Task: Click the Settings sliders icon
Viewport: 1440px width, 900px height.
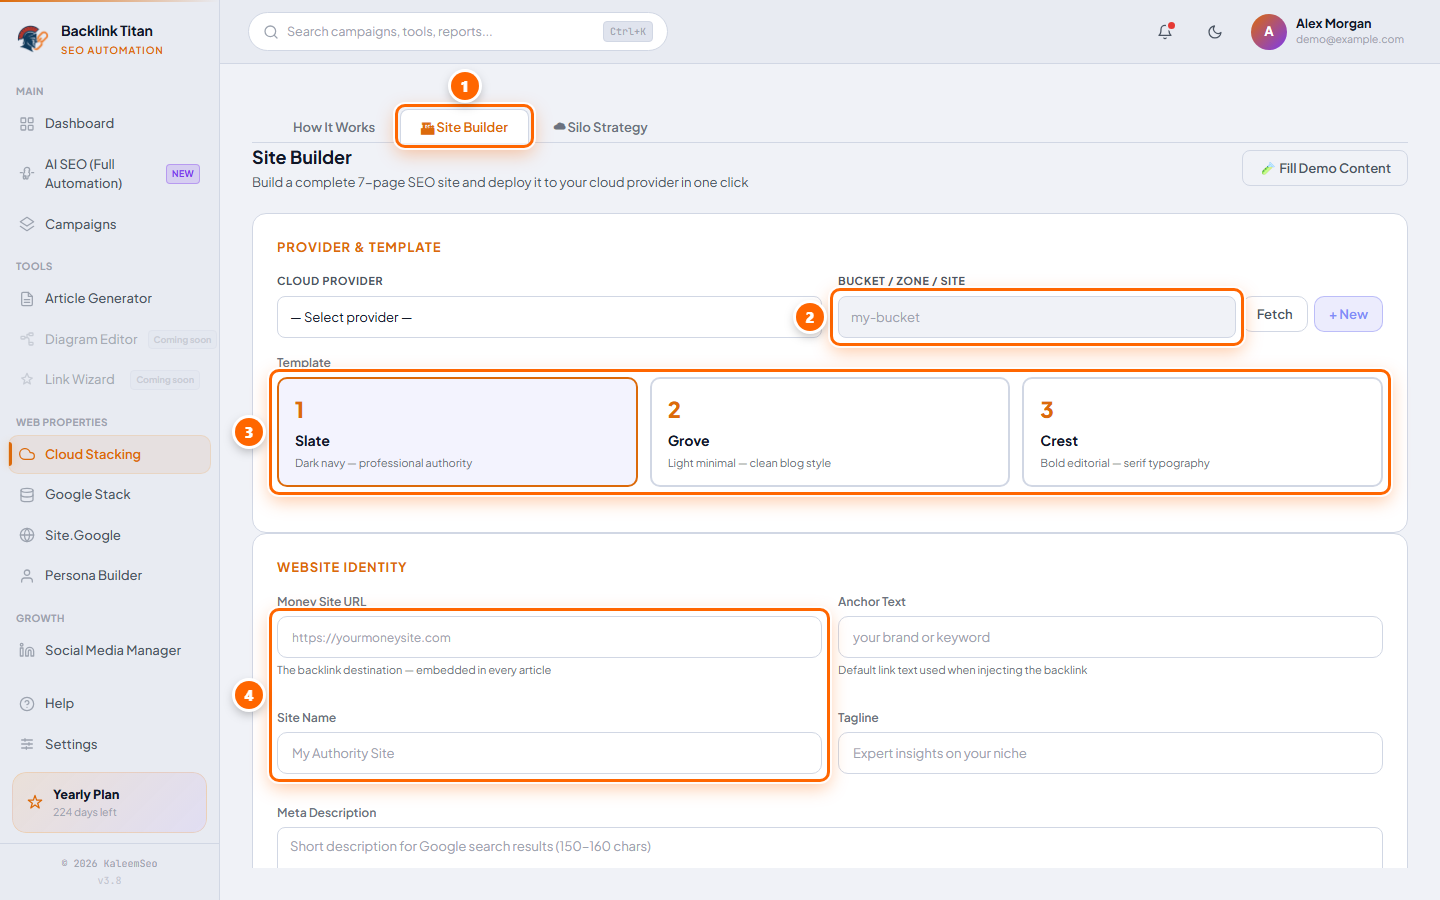Action: coord(27,744)
